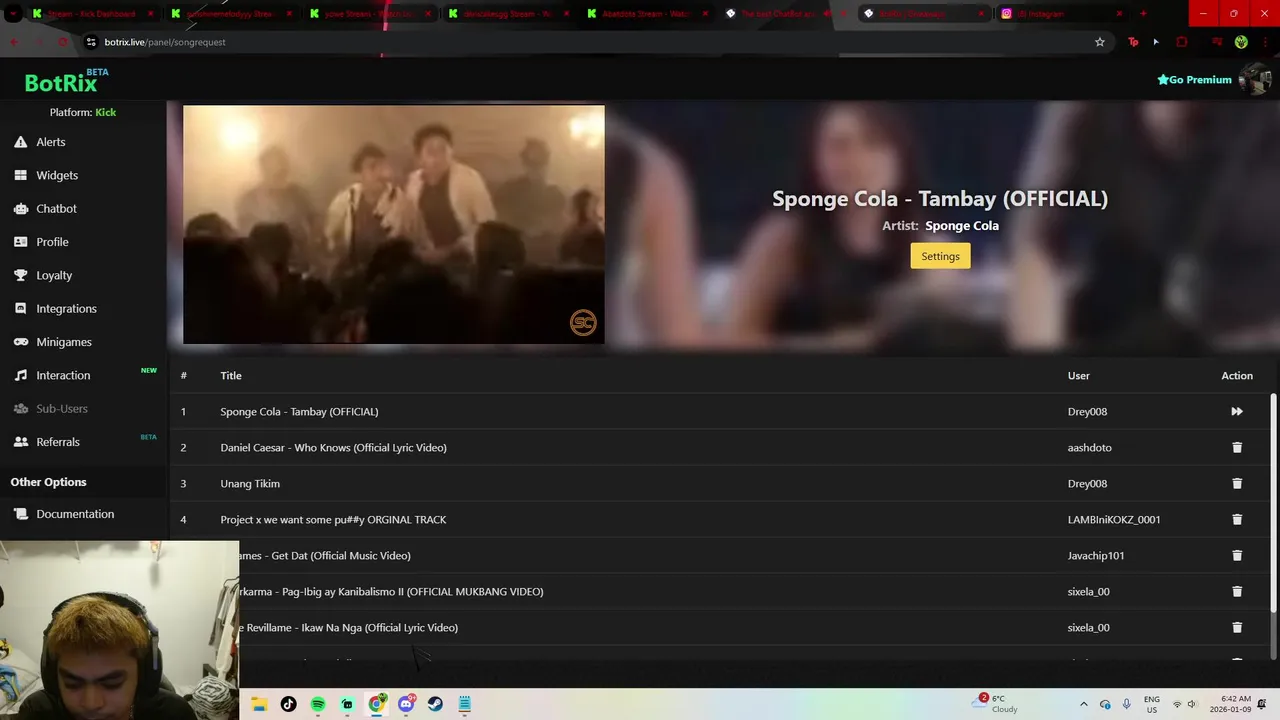Click the BotRix logo
This screenshot has width=1280, height=720.
62,83
